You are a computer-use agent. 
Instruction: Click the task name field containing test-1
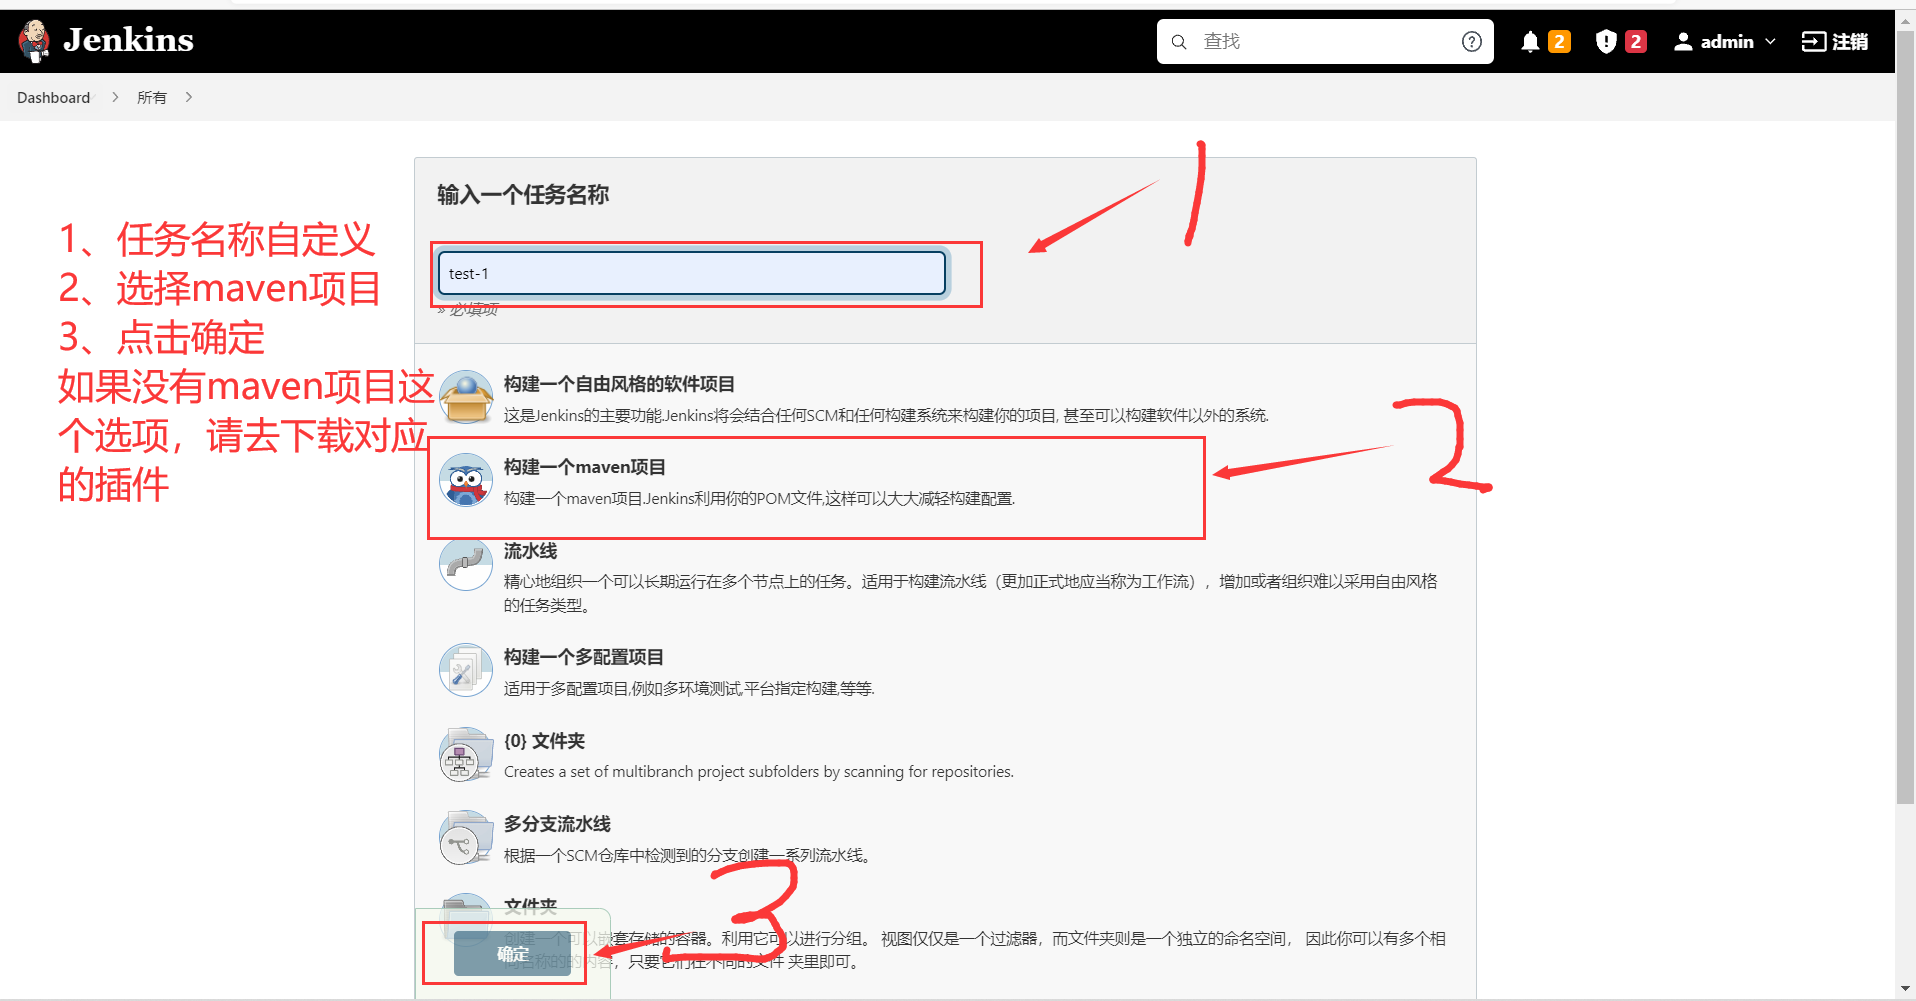692,273
